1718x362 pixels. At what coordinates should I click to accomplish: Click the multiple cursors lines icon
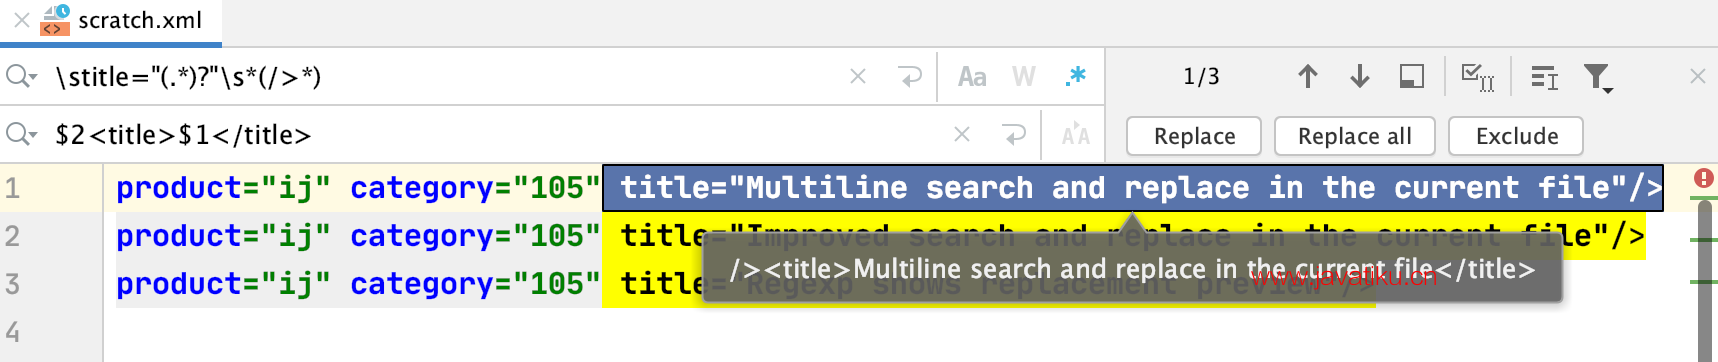coord(1545,77)
